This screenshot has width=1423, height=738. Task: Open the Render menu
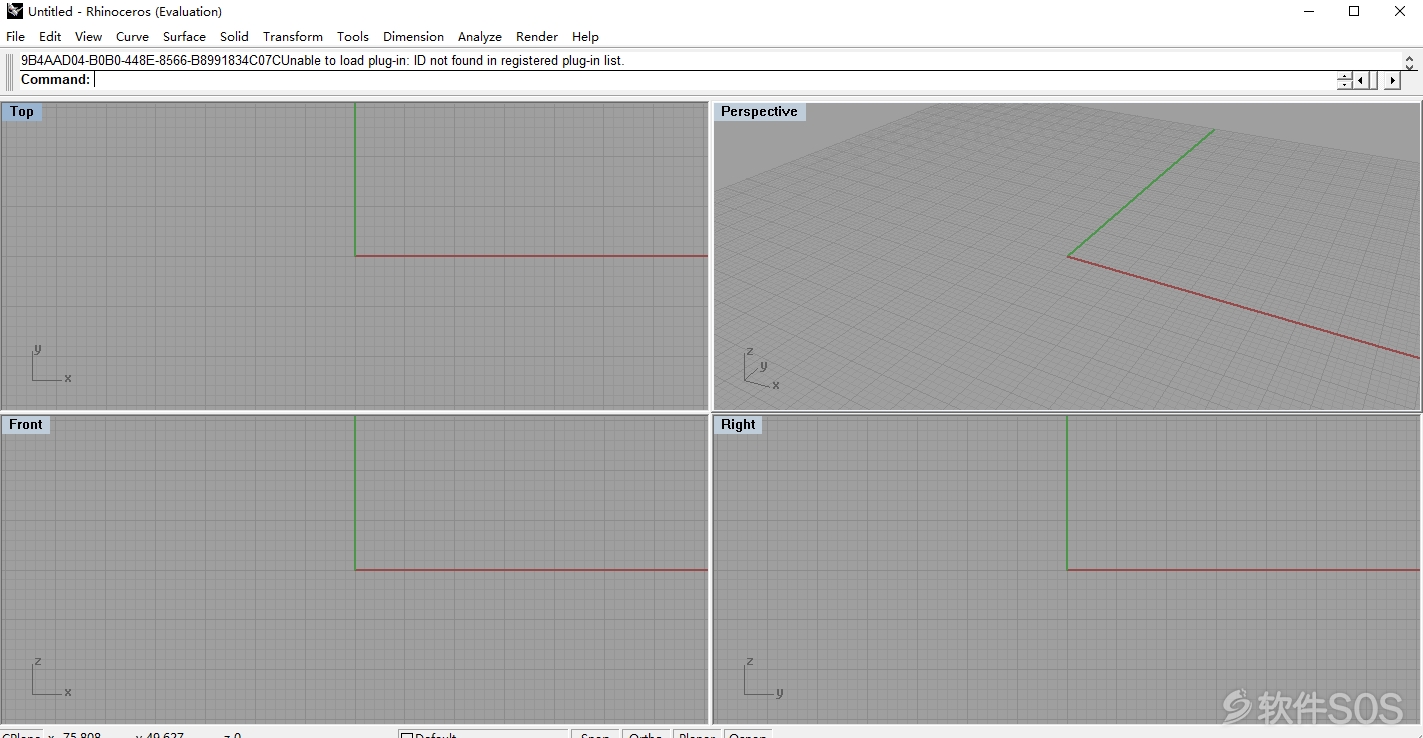(x=537, y=36)
